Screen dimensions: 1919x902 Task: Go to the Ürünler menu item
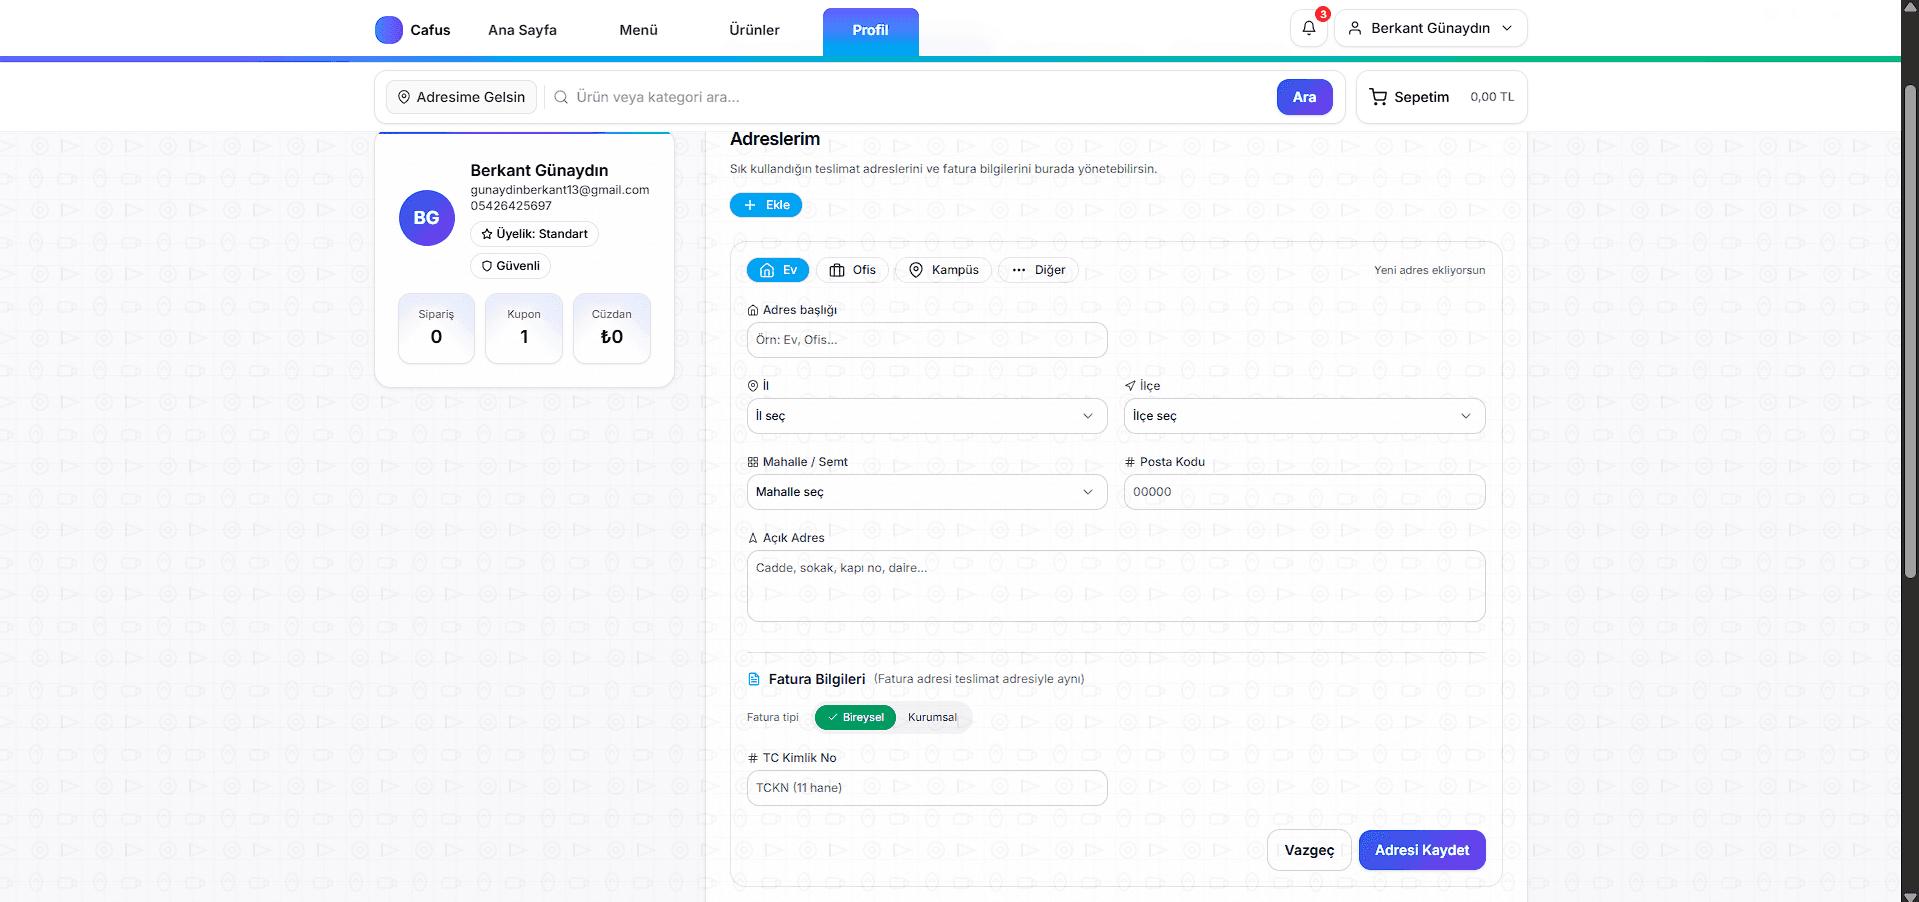754,30
